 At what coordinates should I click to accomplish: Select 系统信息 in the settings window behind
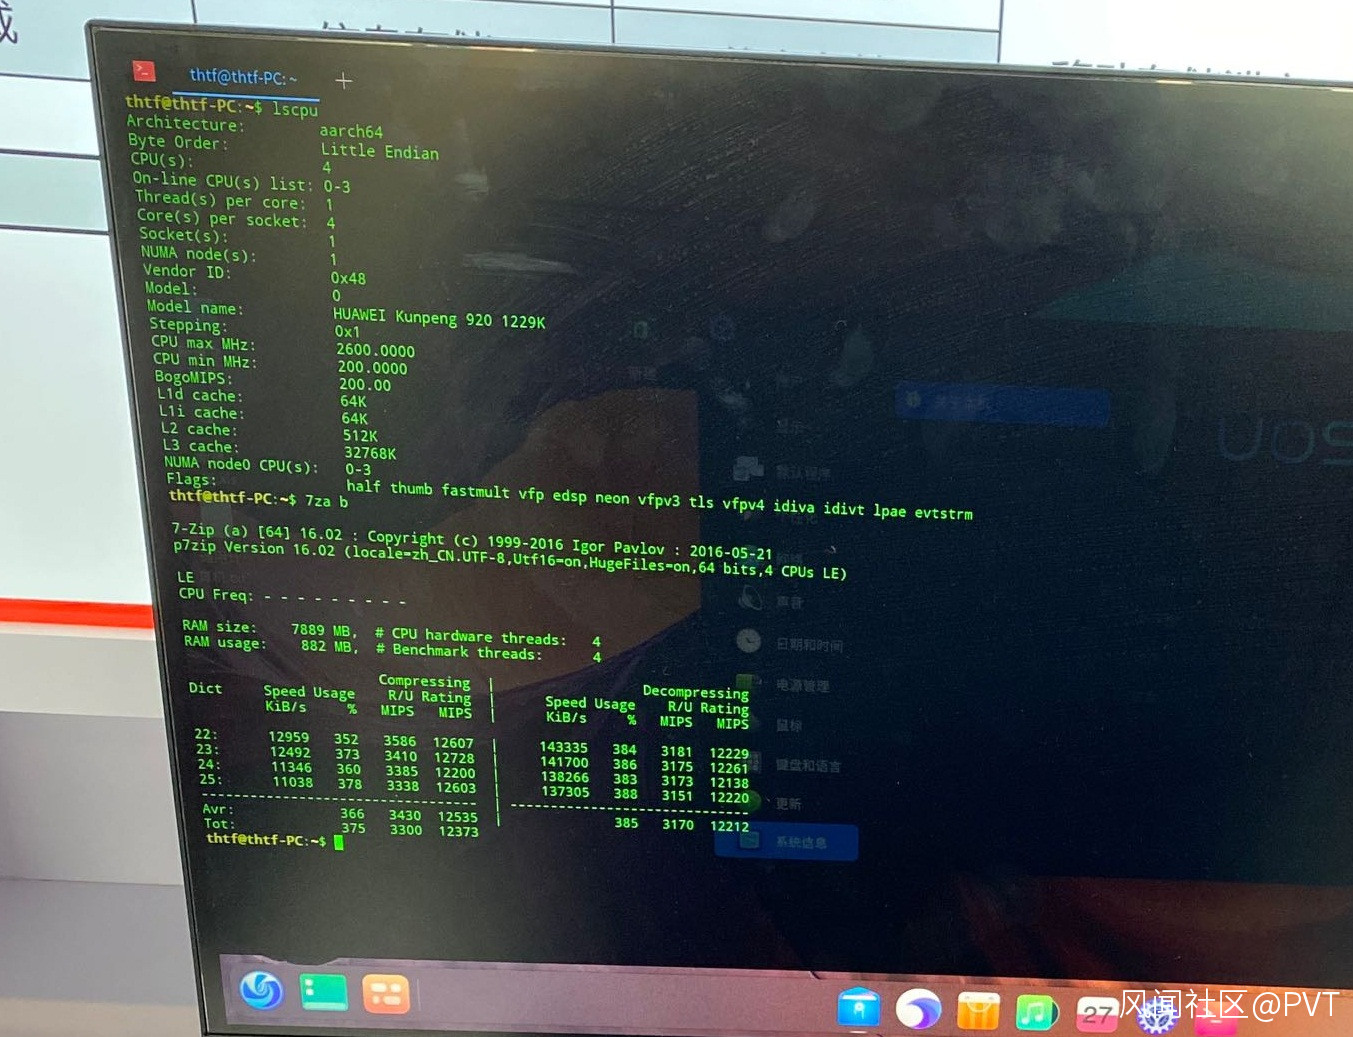click(787, 842)
